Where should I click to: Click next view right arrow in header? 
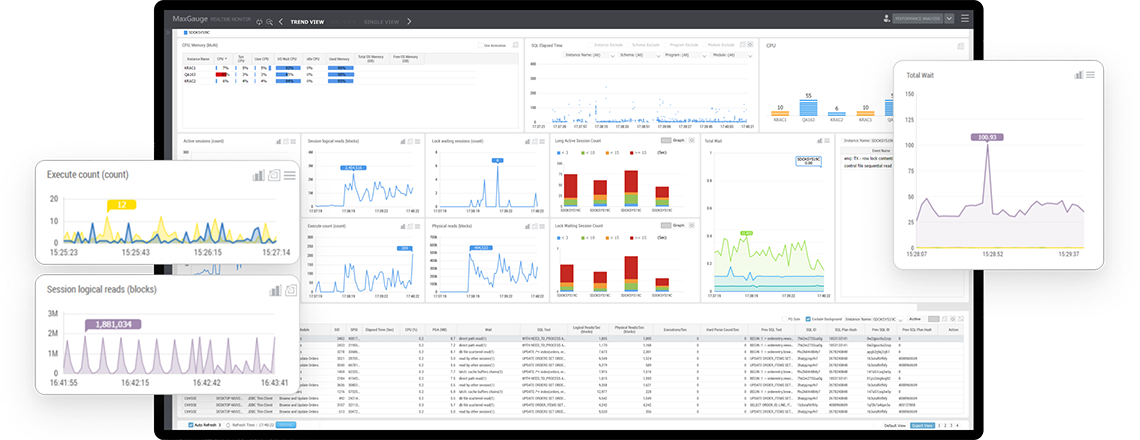pyautogui.click(x=409, y=20)
